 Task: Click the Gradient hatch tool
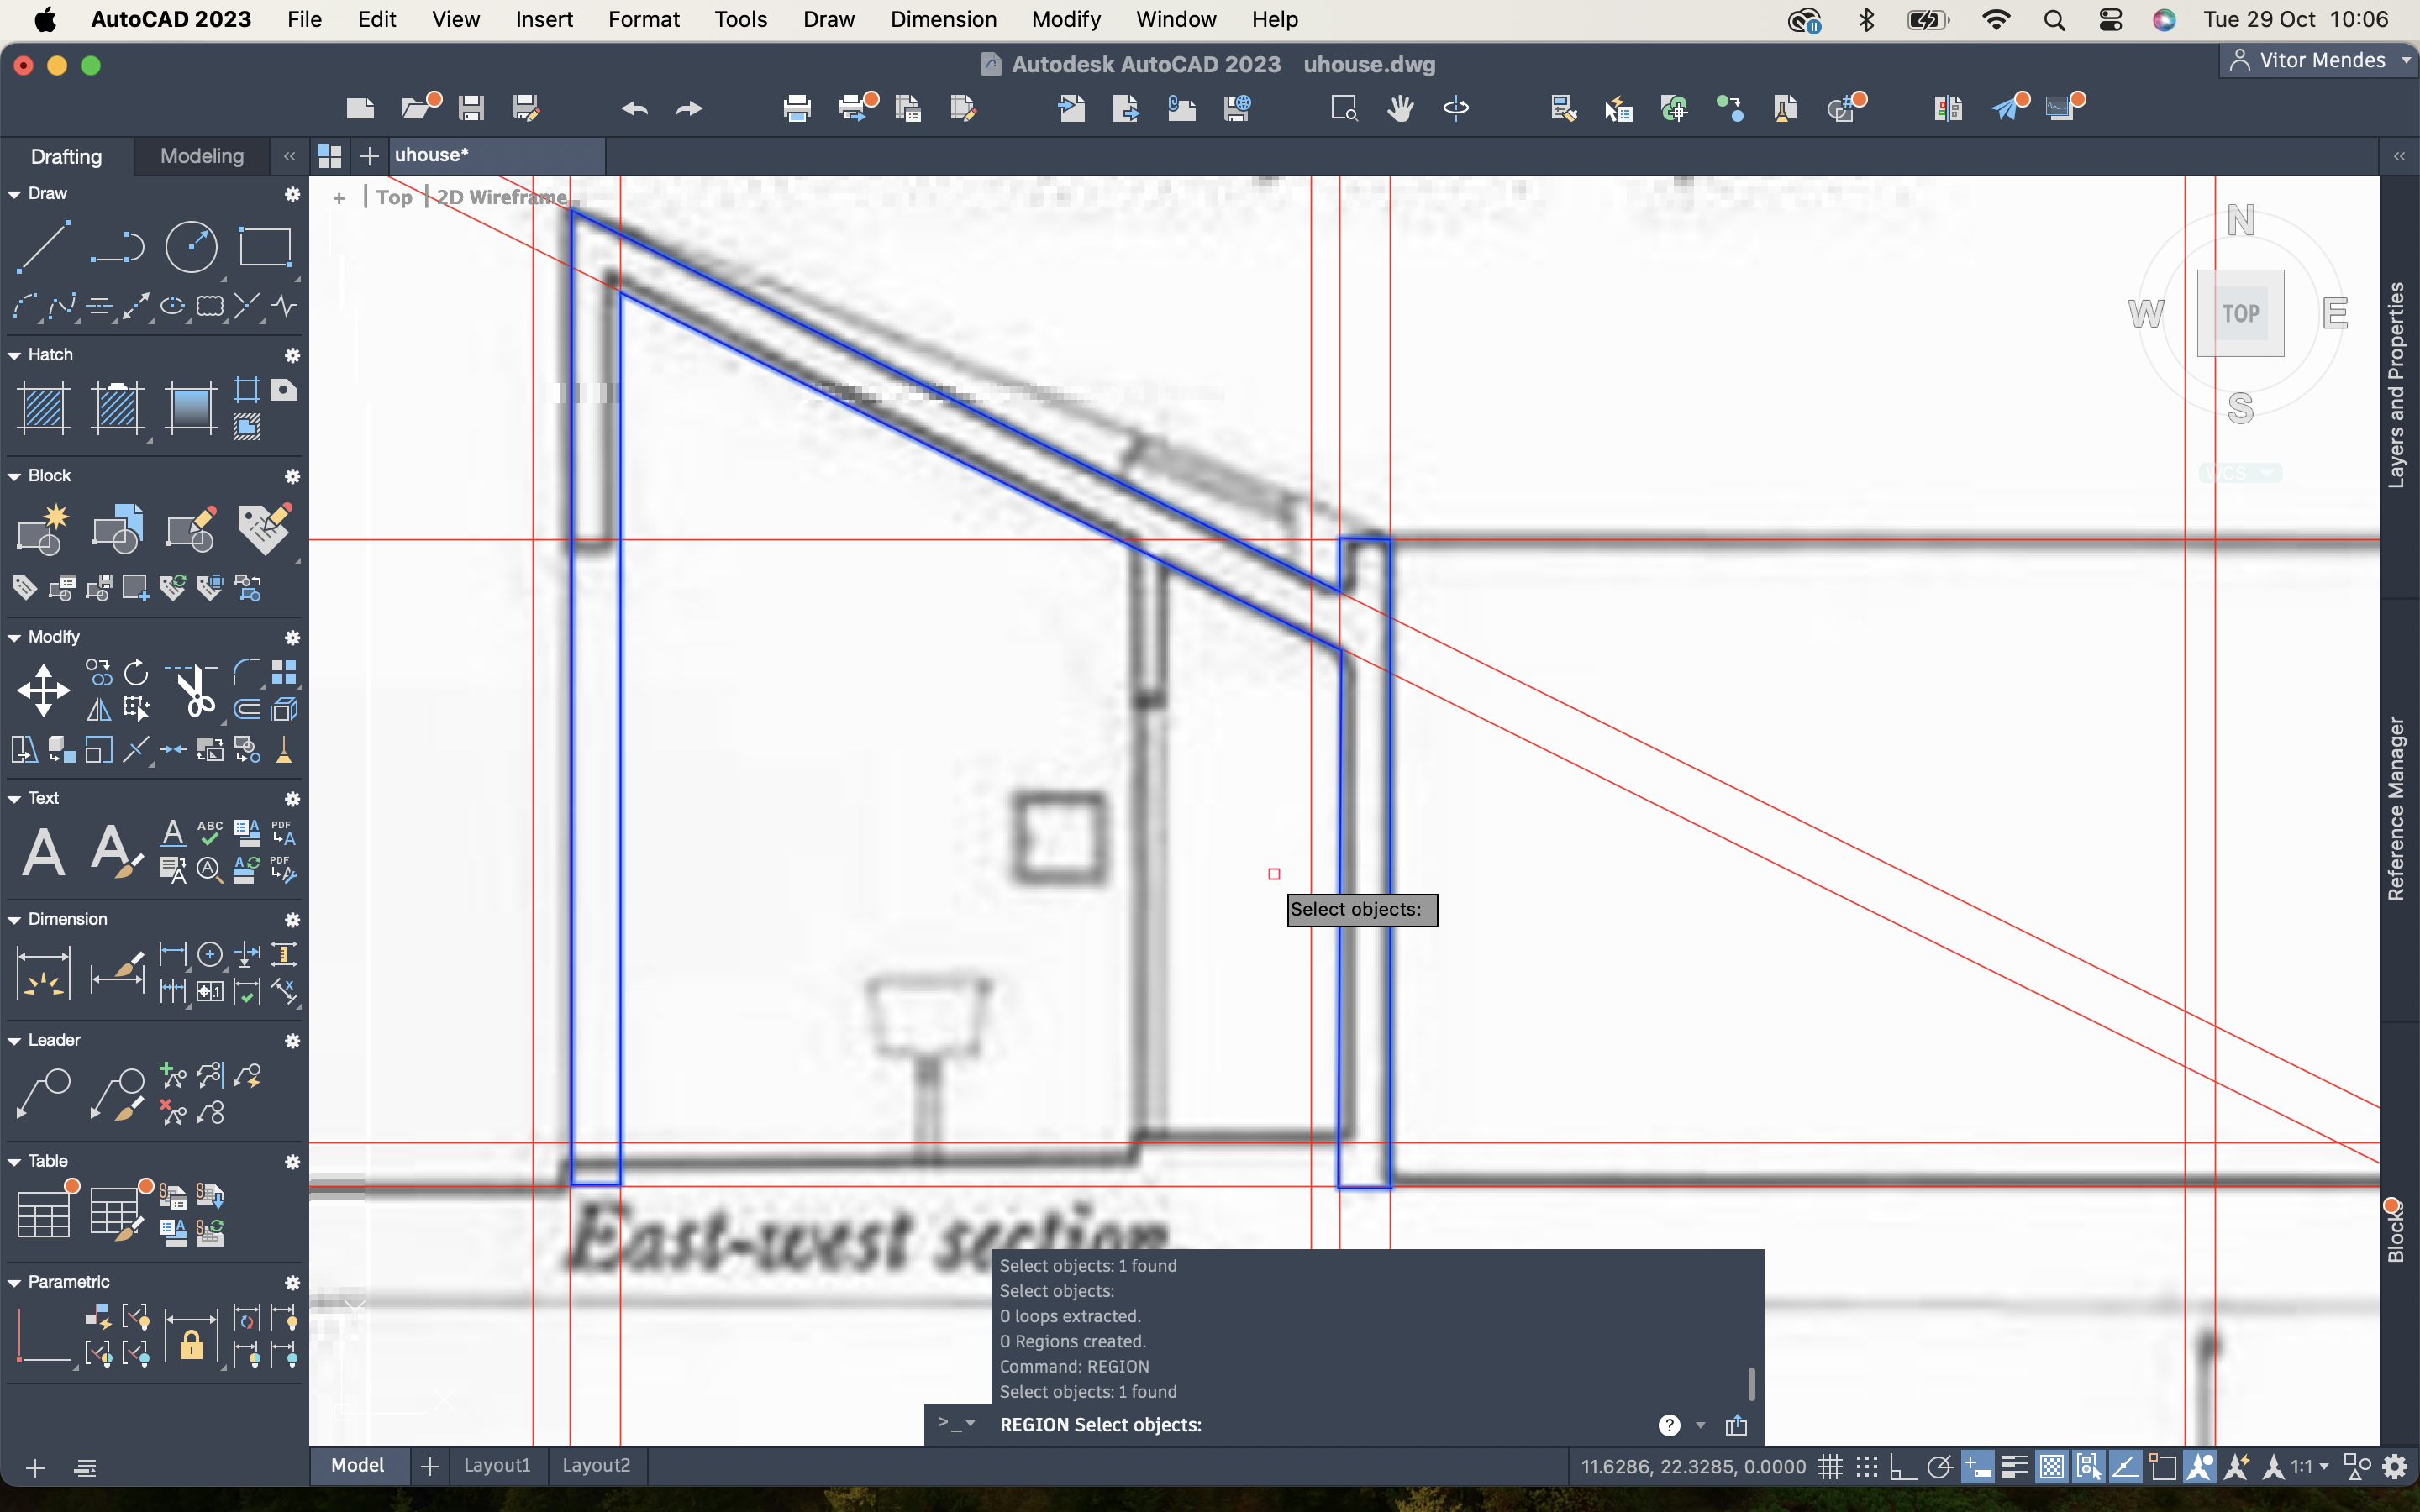pos(191,408)
